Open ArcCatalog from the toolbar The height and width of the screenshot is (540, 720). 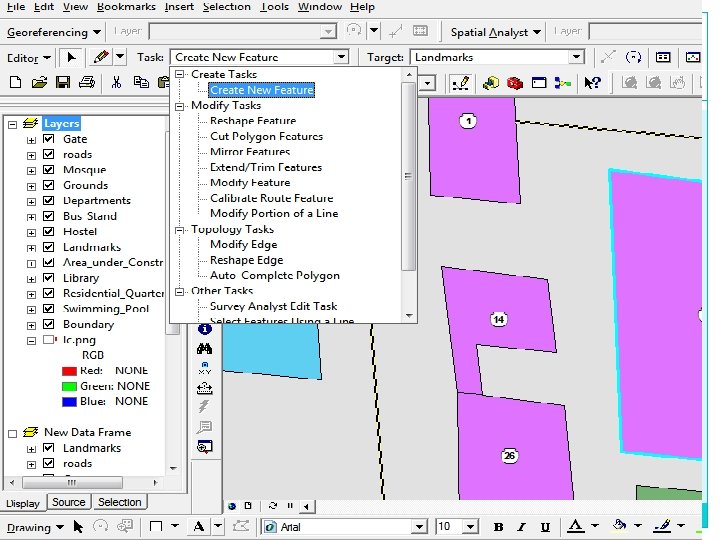coord(491,83)
